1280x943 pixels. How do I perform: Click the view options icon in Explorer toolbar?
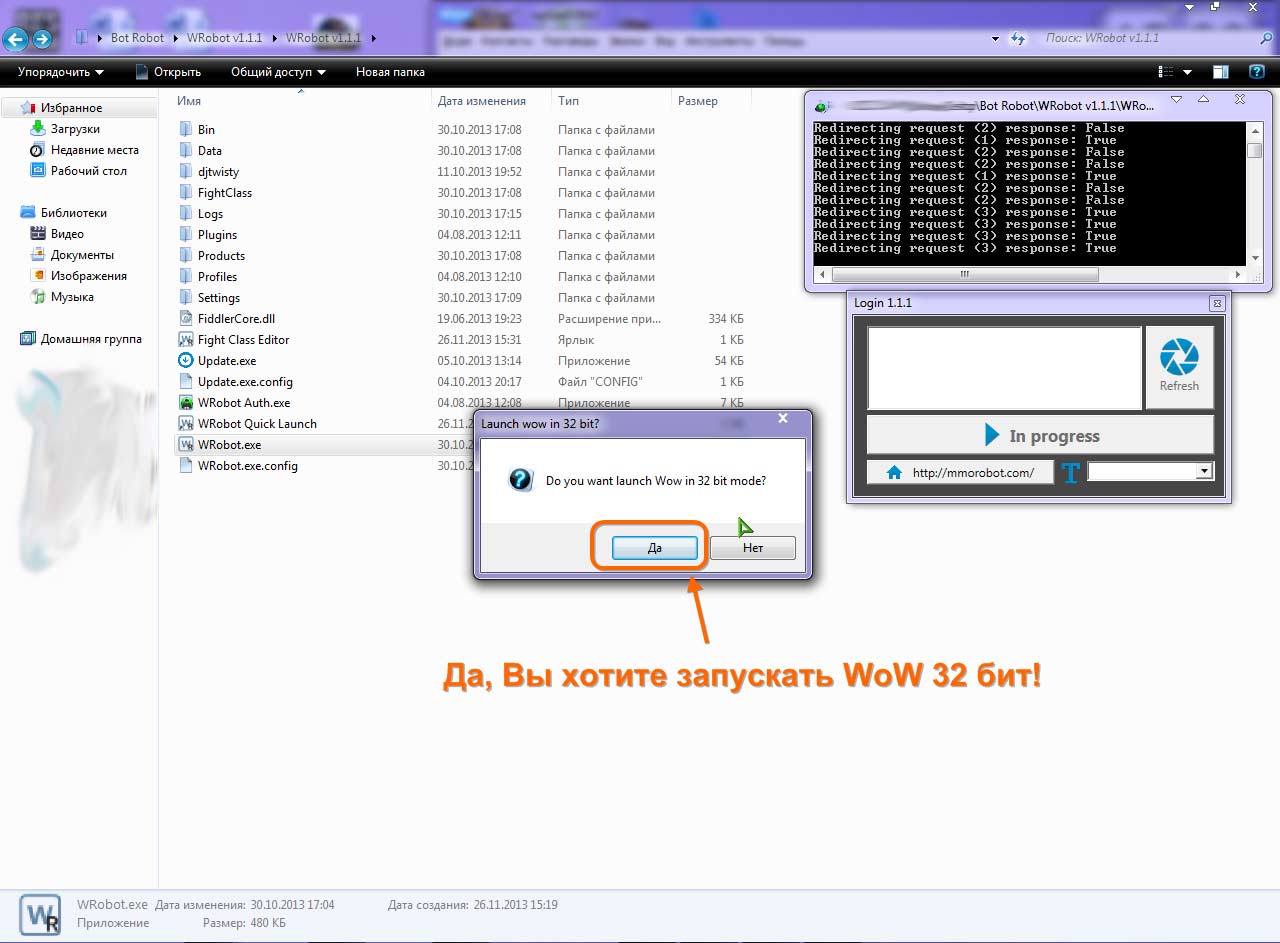pos(1166,72)
